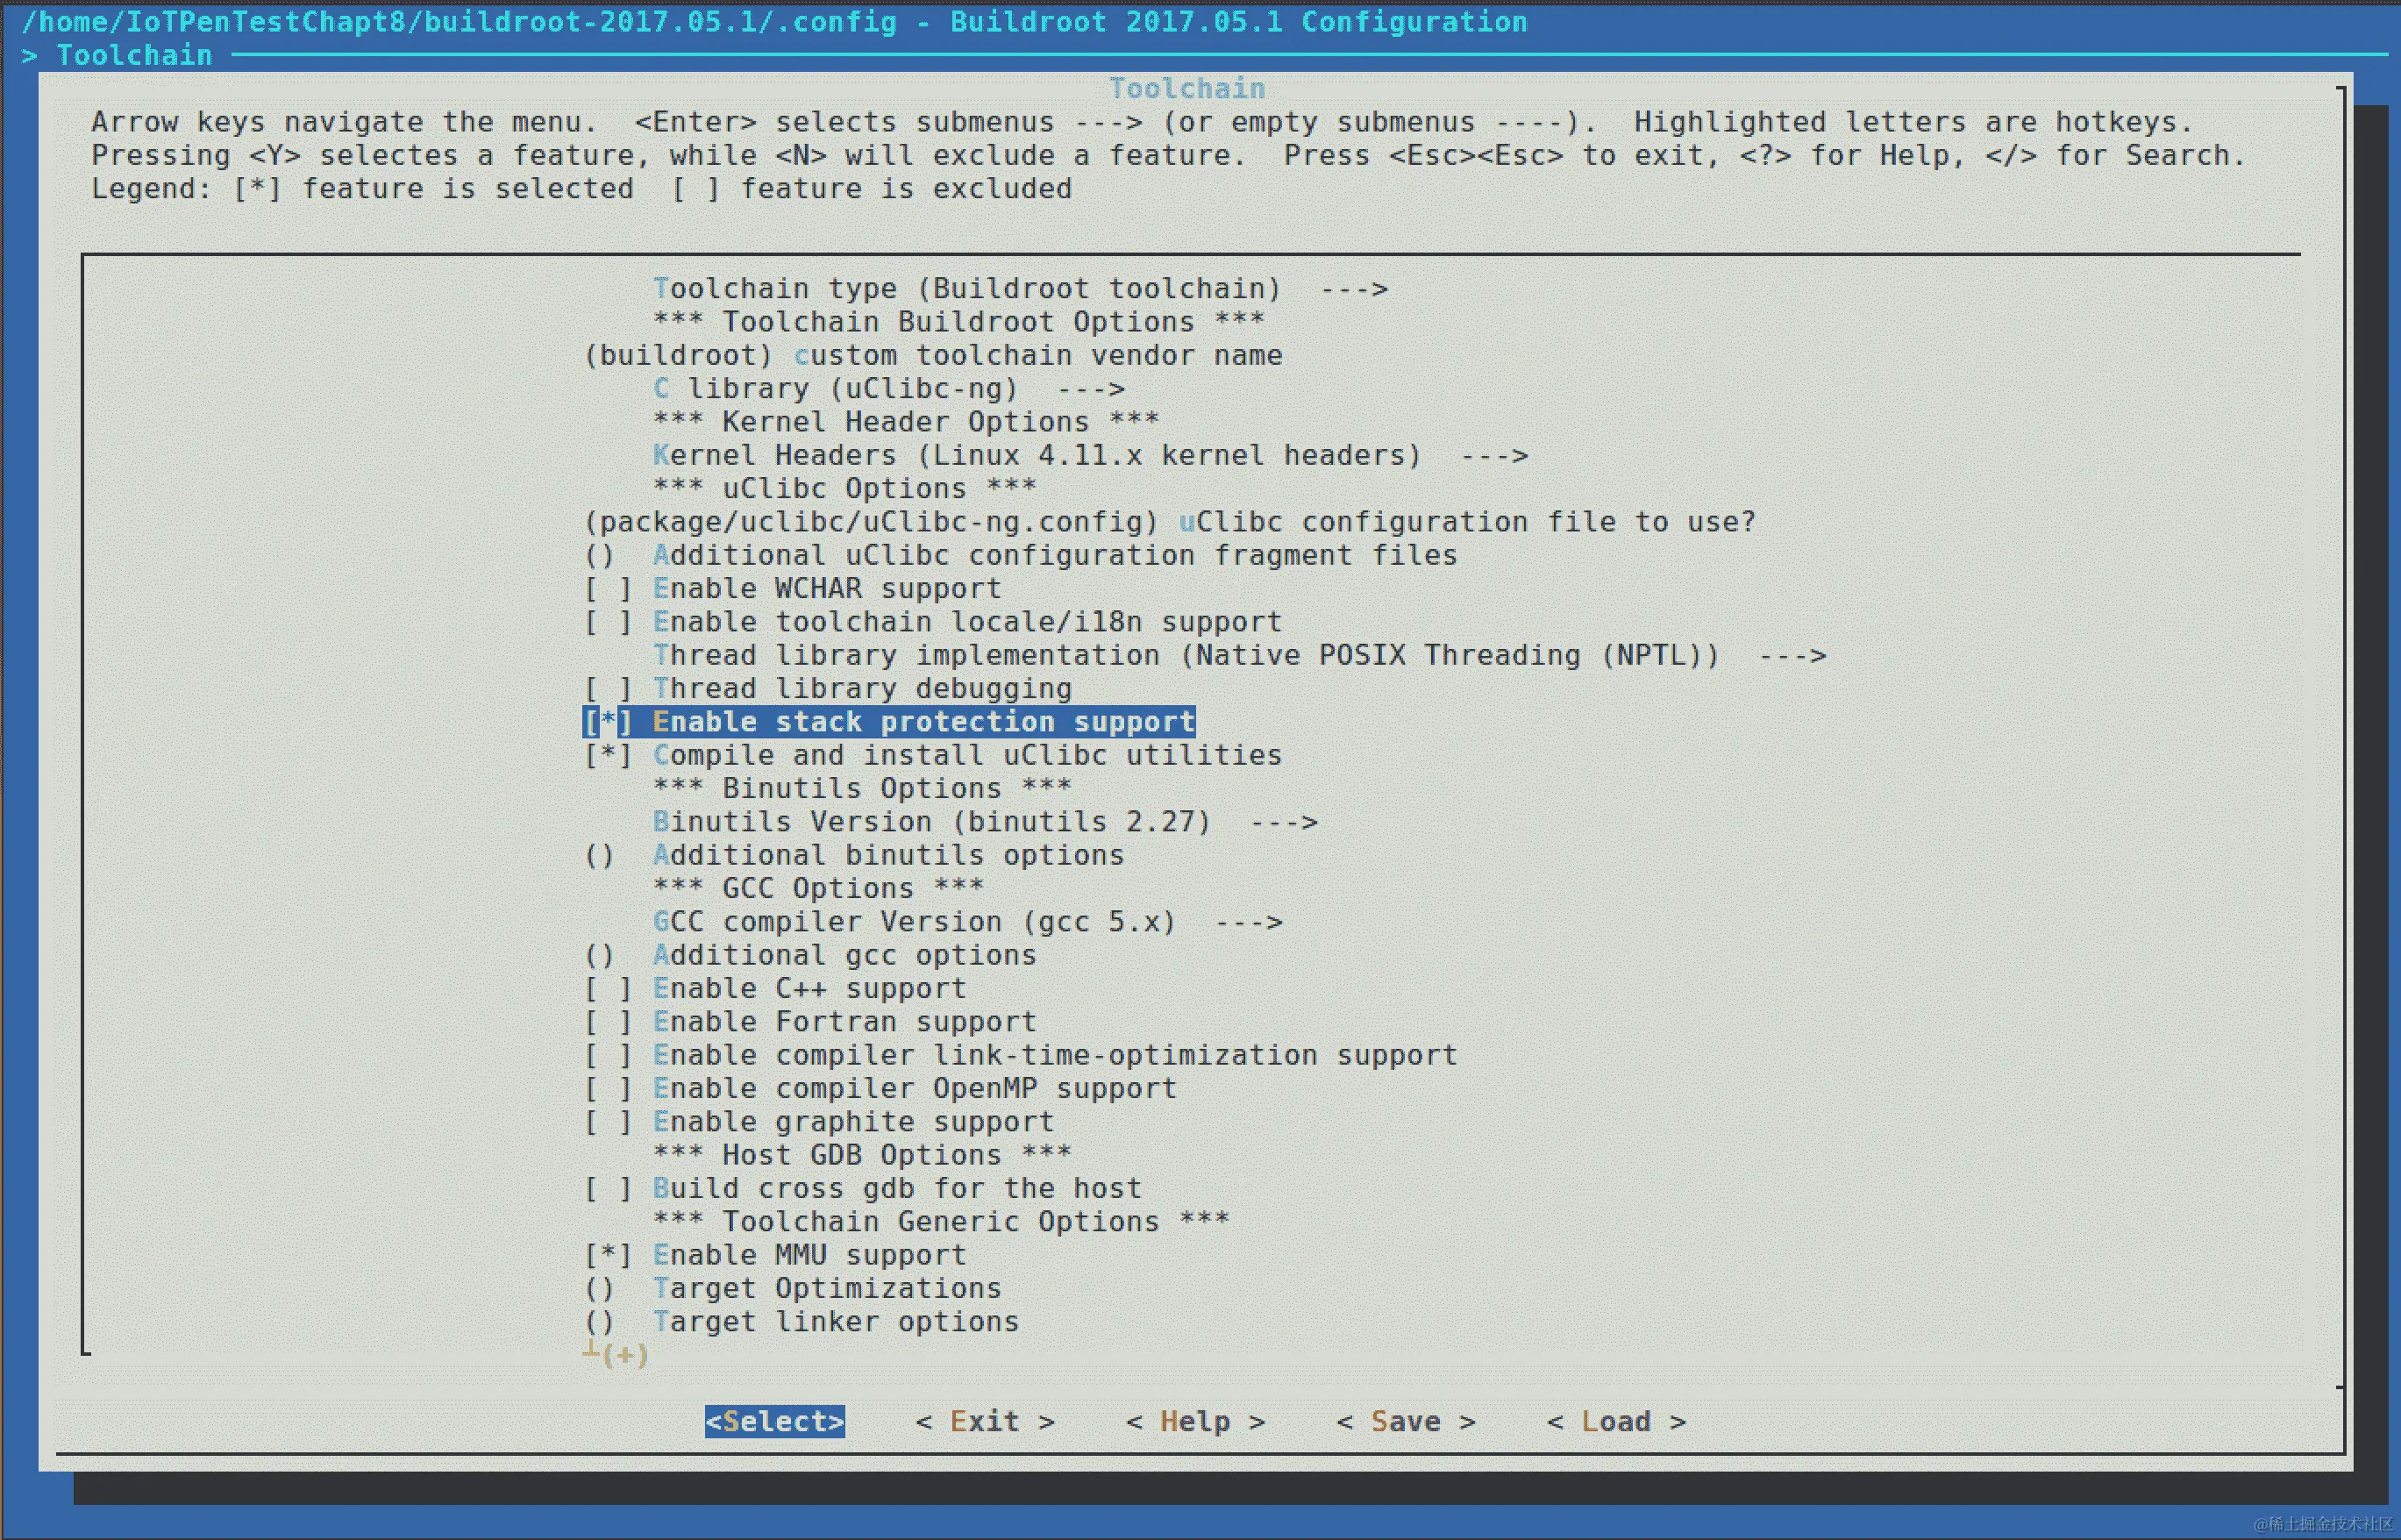Viewport: 2401px width, 1540px height.
Task: Click the Help button
Action: [x=1196, y=1422]
